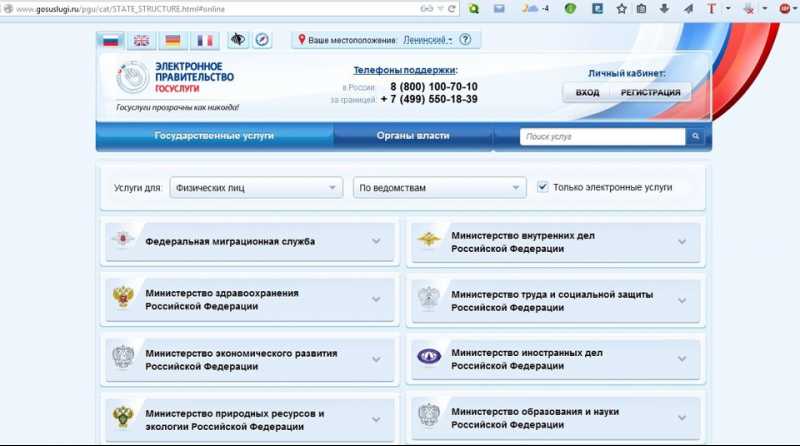Open 'По ведомствам' sorting dropdown
Screen dimensions: 800x446
439,188
